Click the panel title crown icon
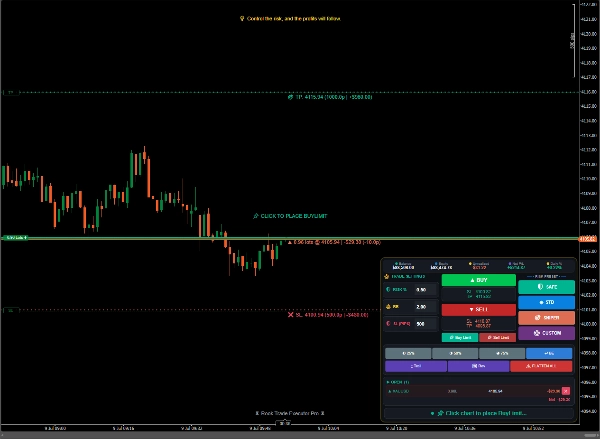Image resolution: width=600 pixels, height=439 pixels. (x=386, y=276)
